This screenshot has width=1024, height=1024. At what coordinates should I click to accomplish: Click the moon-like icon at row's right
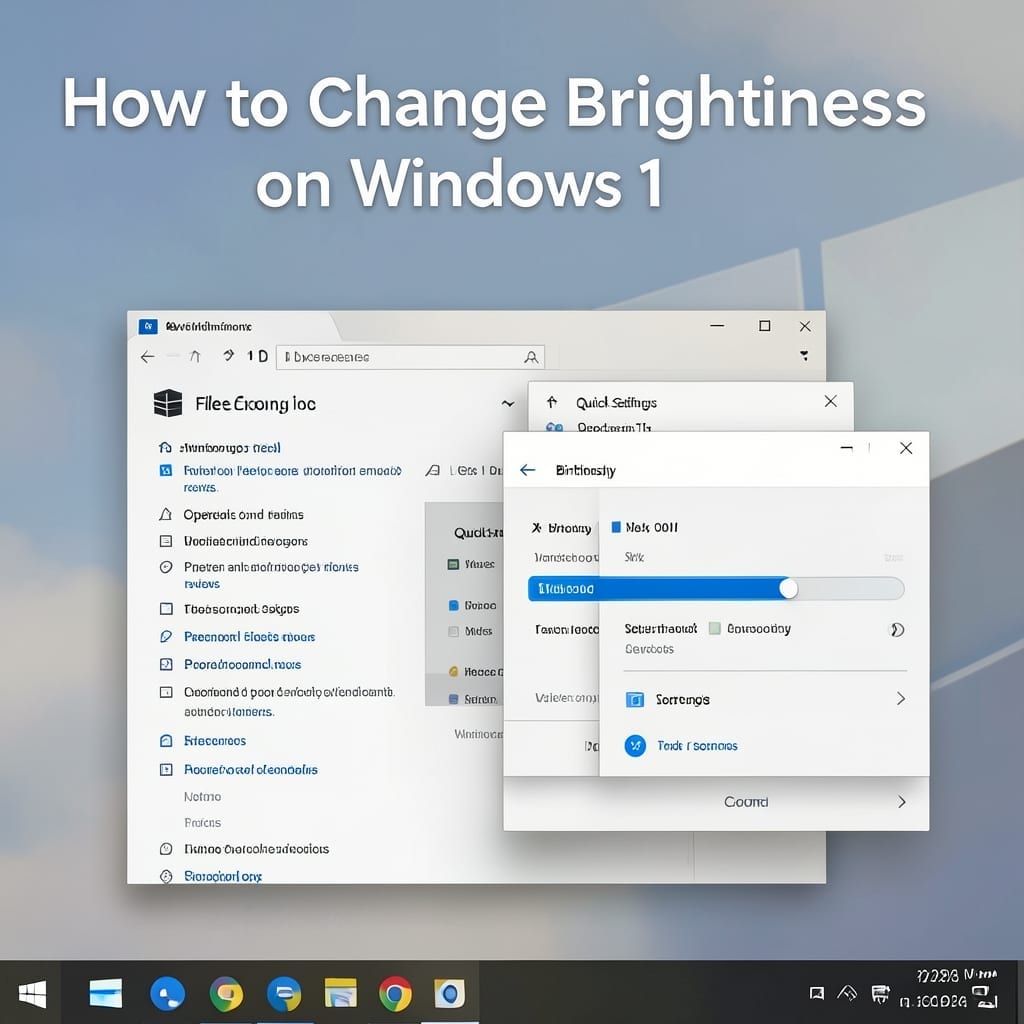coord(897,630)
